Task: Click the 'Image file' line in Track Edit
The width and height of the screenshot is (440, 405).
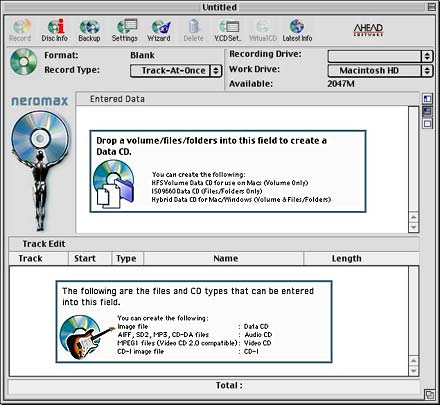Action: coord(133,326)
